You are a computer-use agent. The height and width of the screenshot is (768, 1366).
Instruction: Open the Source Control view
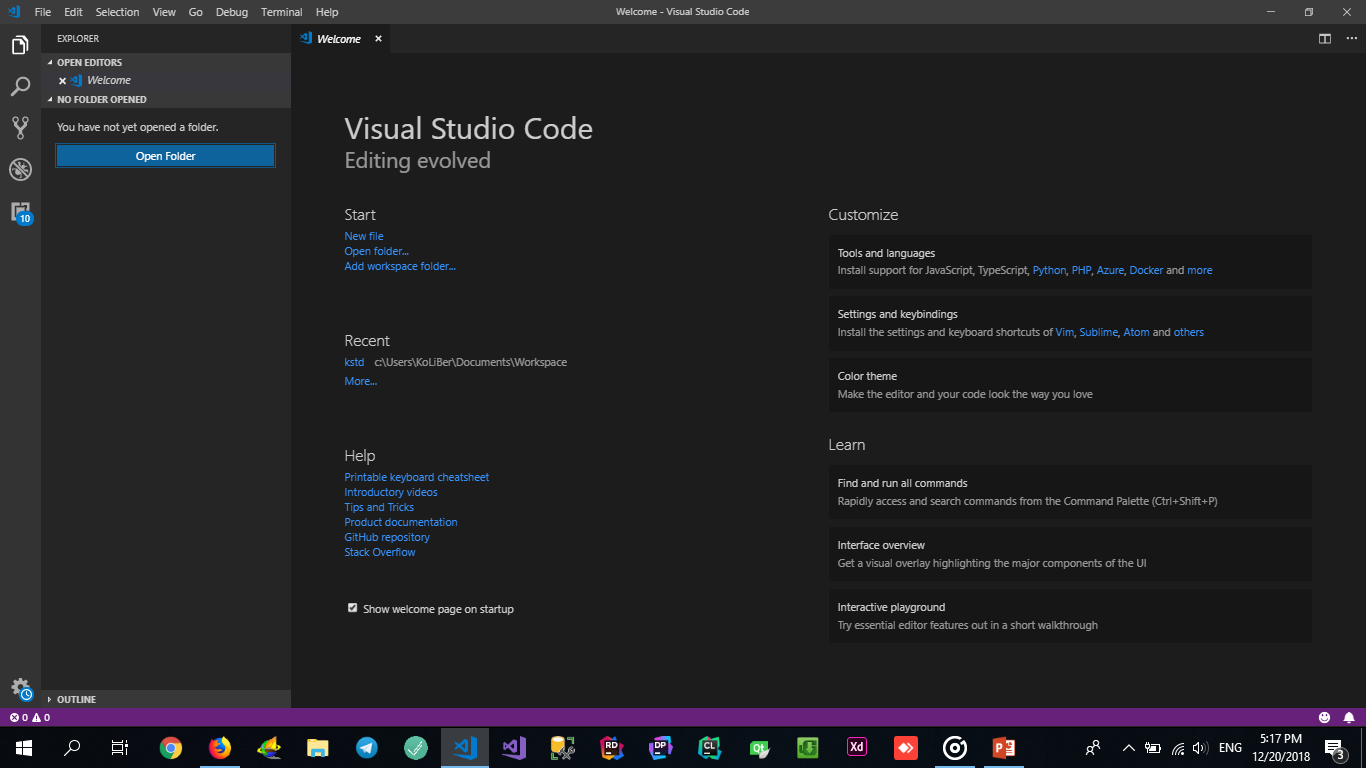(20, 128)
